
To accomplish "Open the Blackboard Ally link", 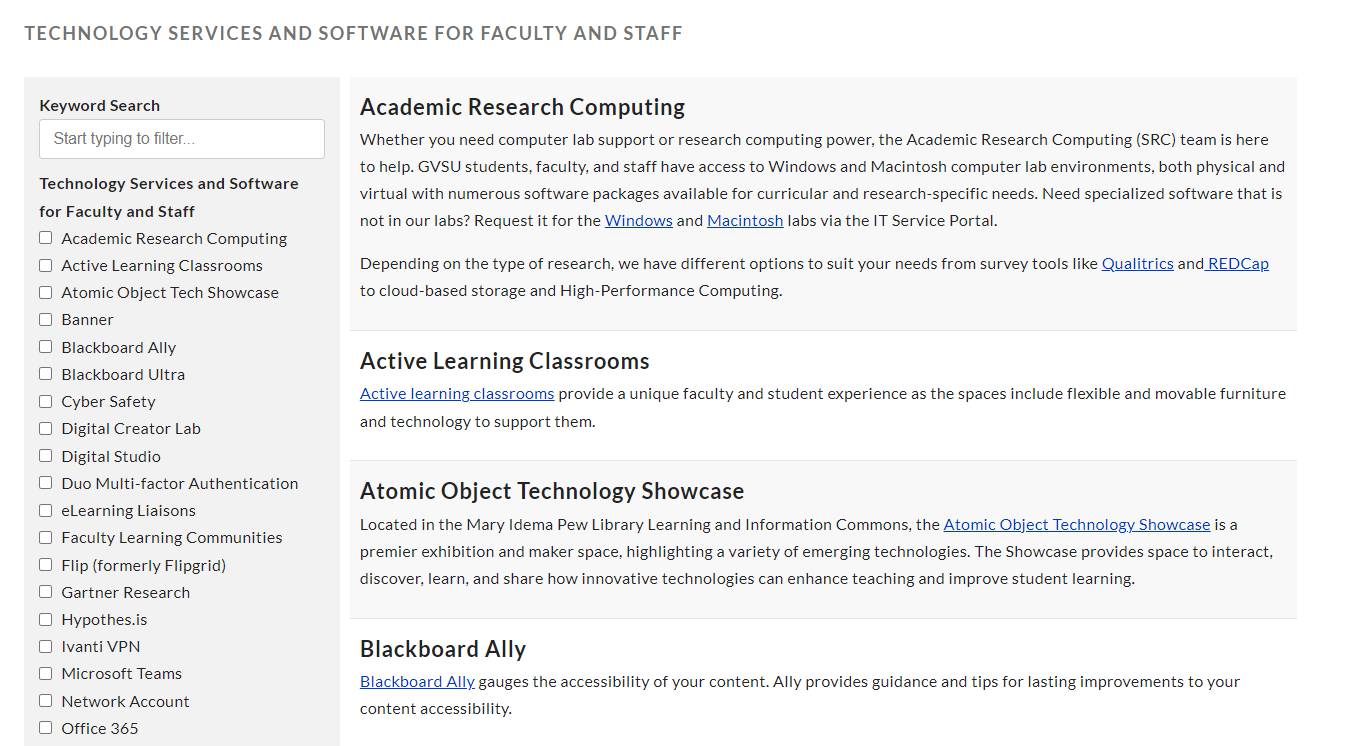I will coord(416,681).
